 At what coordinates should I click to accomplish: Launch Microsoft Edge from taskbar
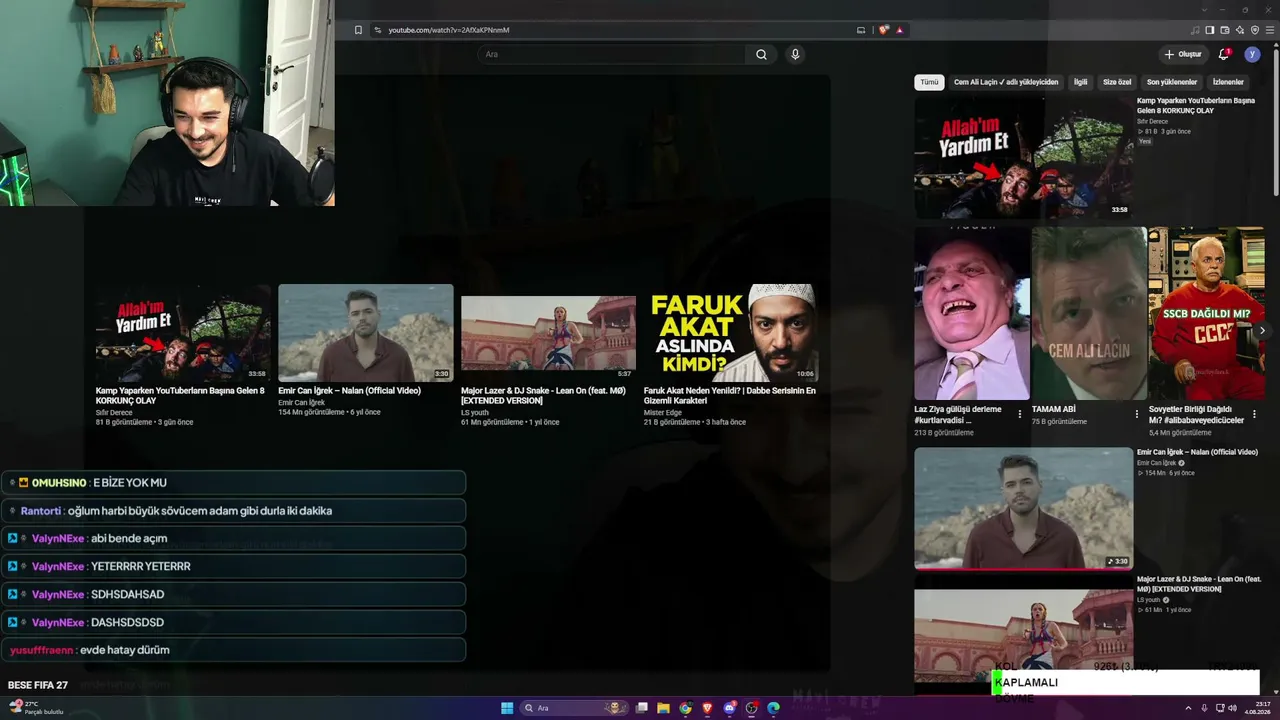[x=774, y=708]
